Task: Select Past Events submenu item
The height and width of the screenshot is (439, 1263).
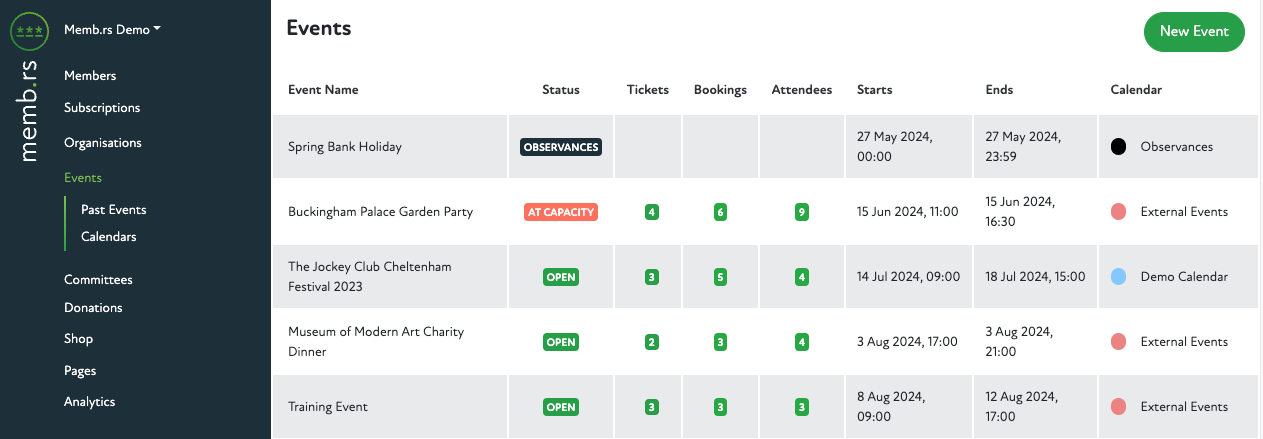Action: tap(114, 210)
